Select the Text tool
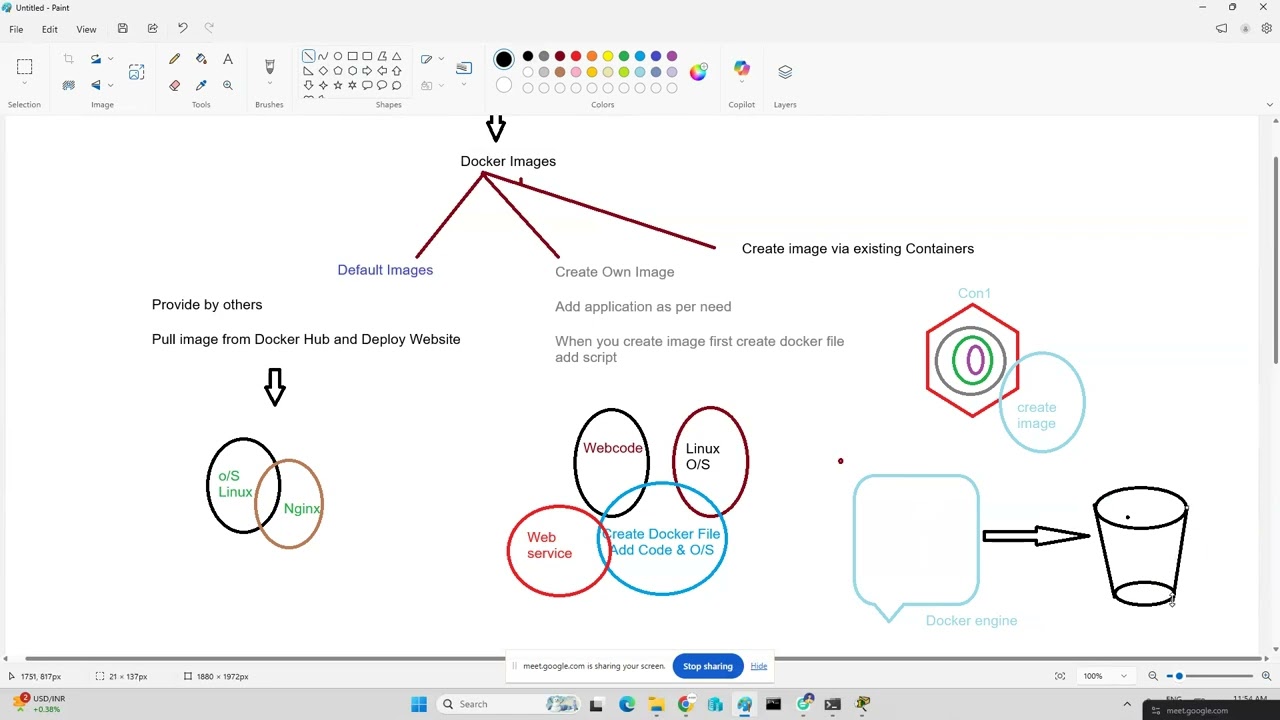 pos(228,60)
